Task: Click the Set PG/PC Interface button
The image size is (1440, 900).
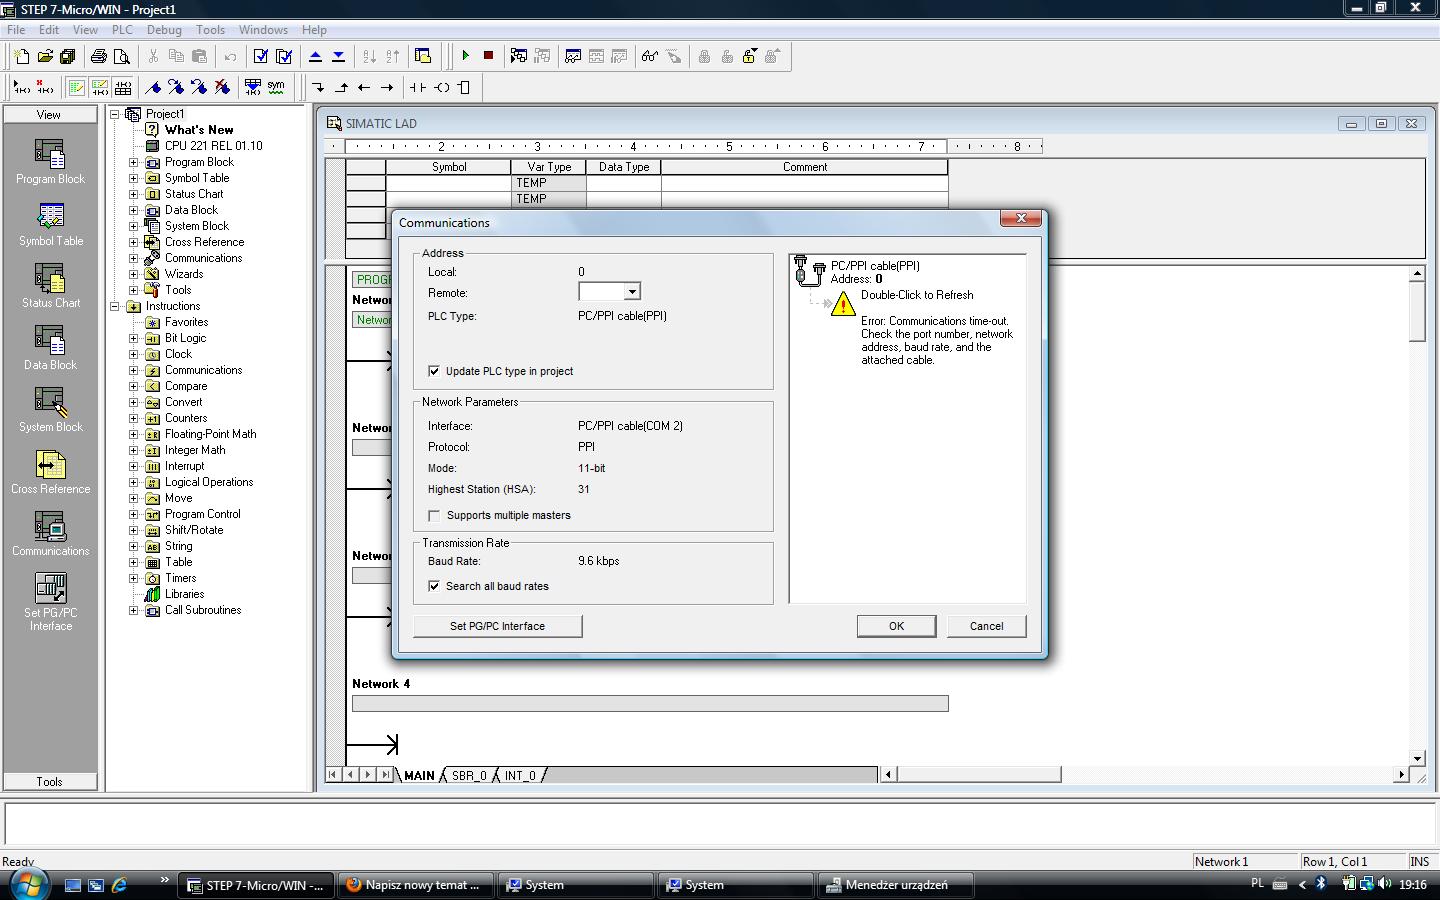Action: click(497, 626)
